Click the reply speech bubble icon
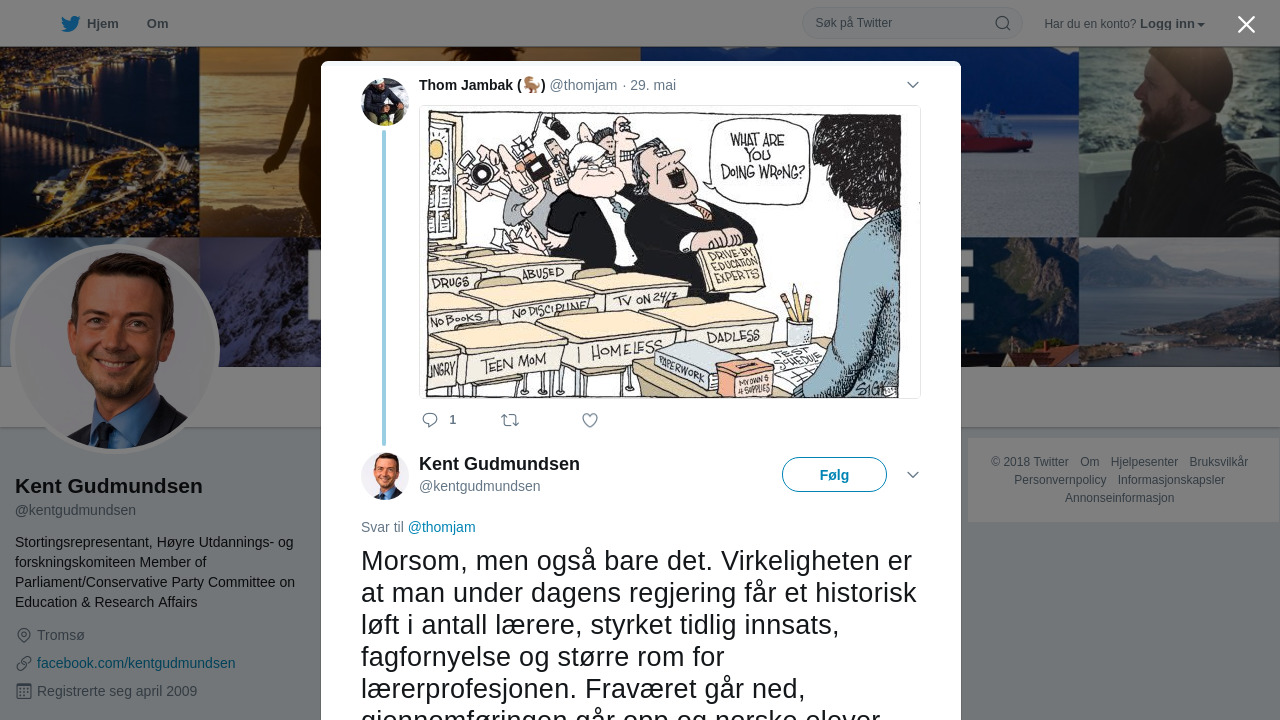 430,420
